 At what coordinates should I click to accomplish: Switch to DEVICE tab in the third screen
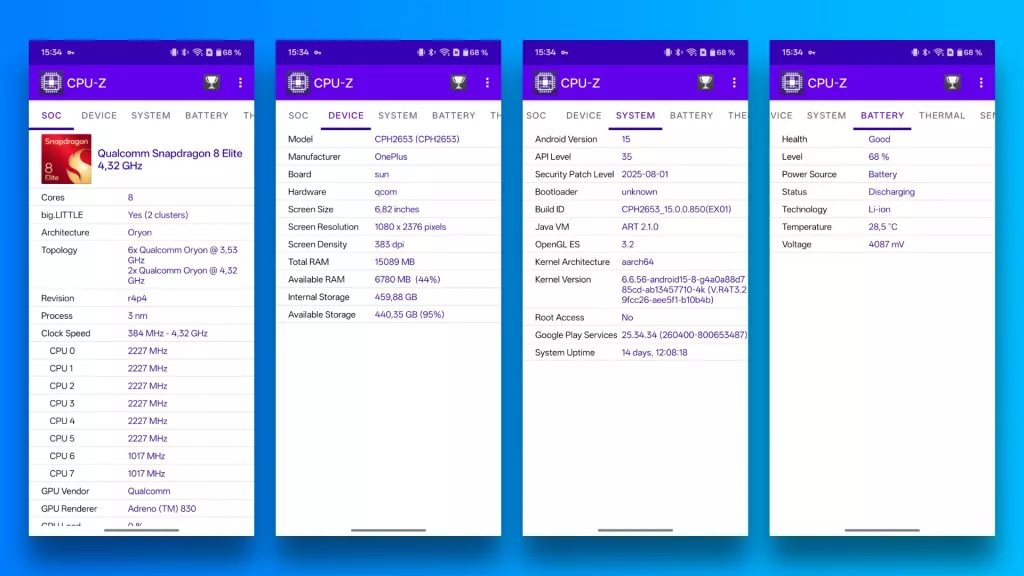(583, 116)
